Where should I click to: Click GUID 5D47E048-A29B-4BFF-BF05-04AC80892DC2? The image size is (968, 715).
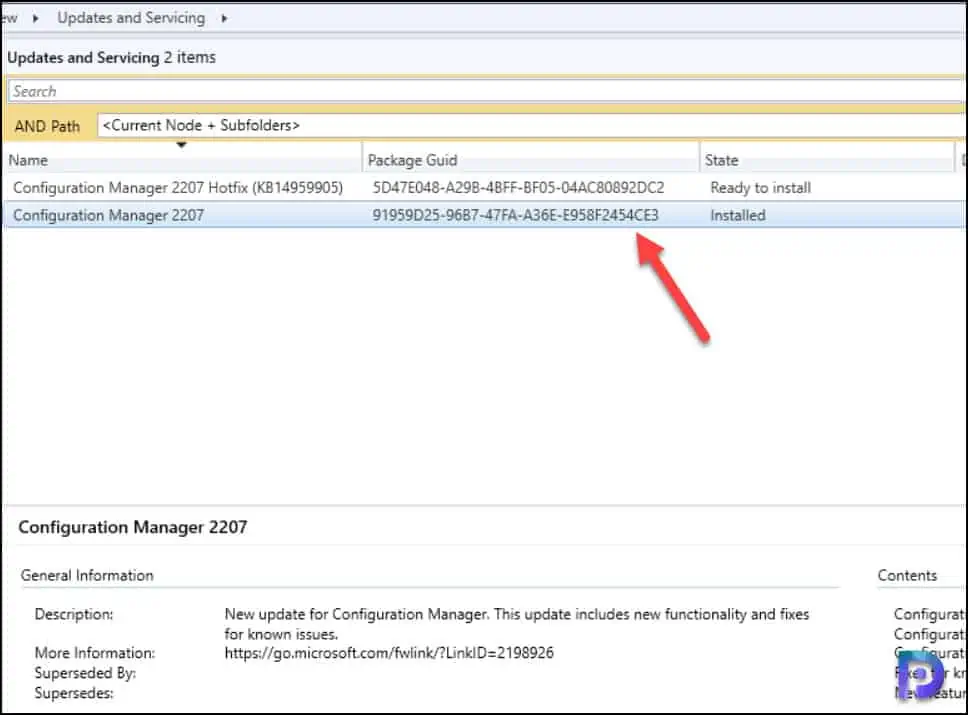[x=518, y=188]
